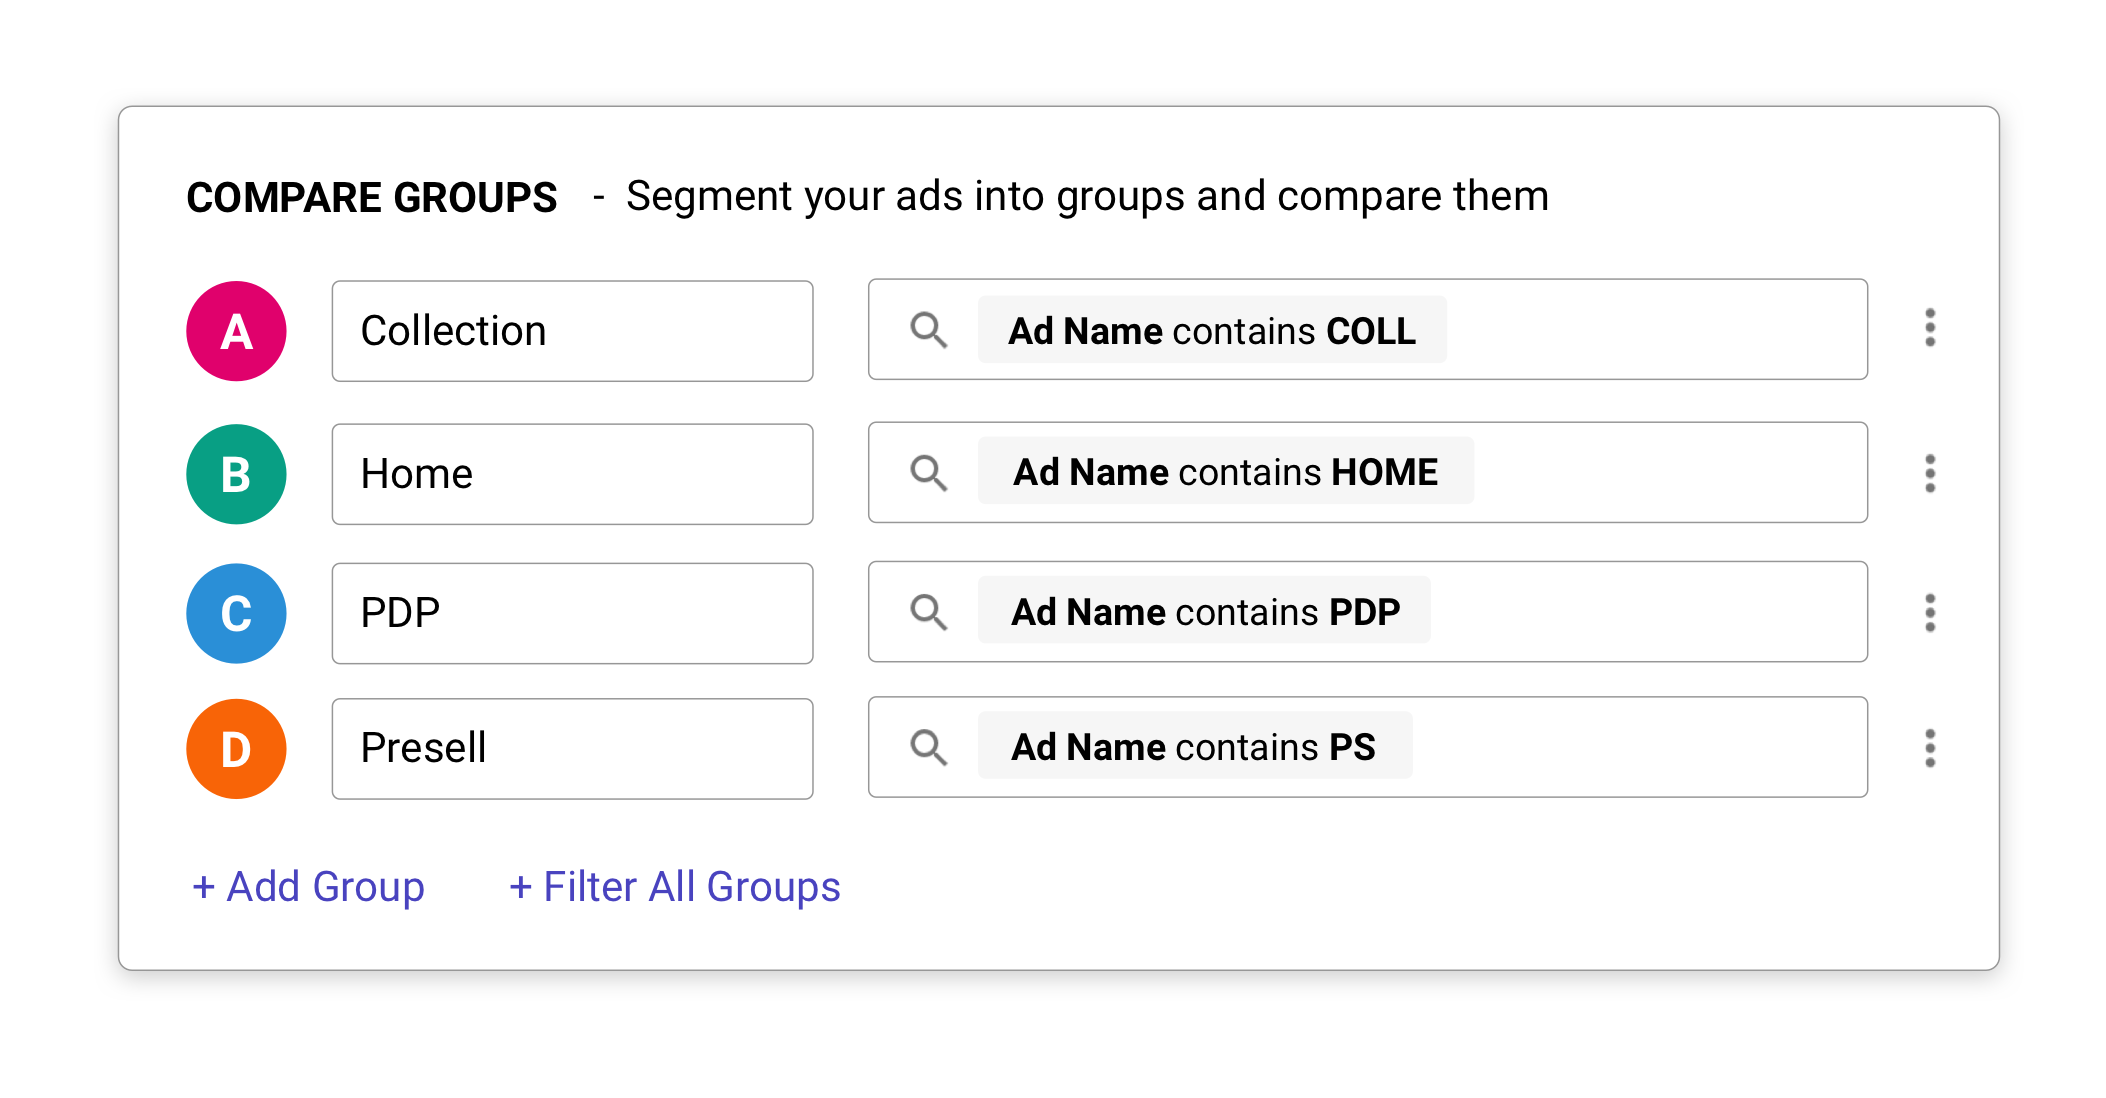The image size is (2106, 1098).
Task: Select the pink A group badge
Action: [236, 330]
